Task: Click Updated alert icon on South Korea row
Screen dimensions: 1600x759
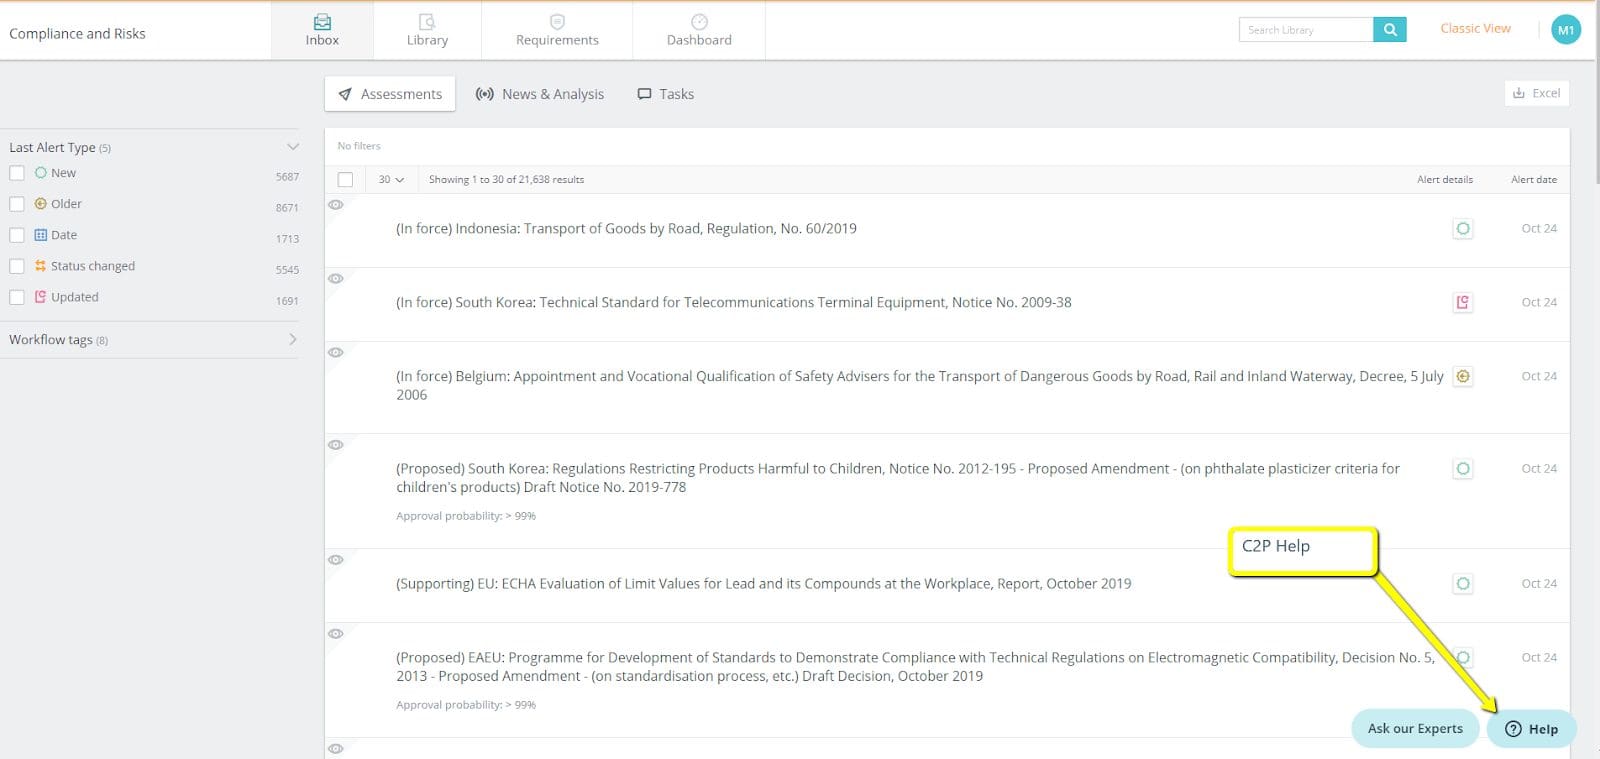Action: click(1462, 303)
